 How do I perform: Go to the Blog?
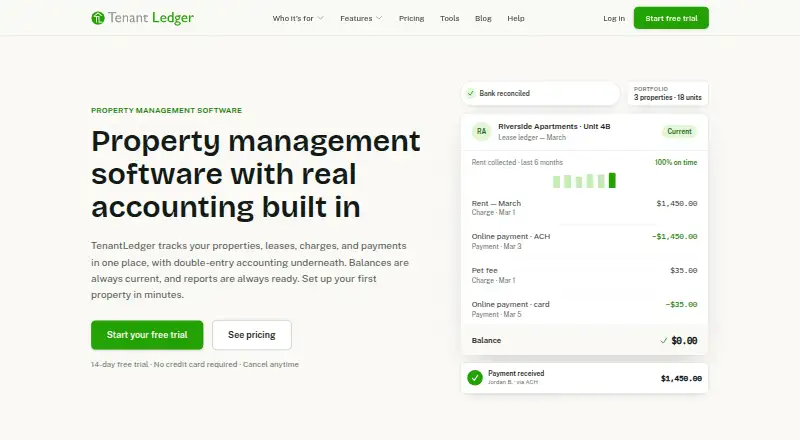click(483, 18)
